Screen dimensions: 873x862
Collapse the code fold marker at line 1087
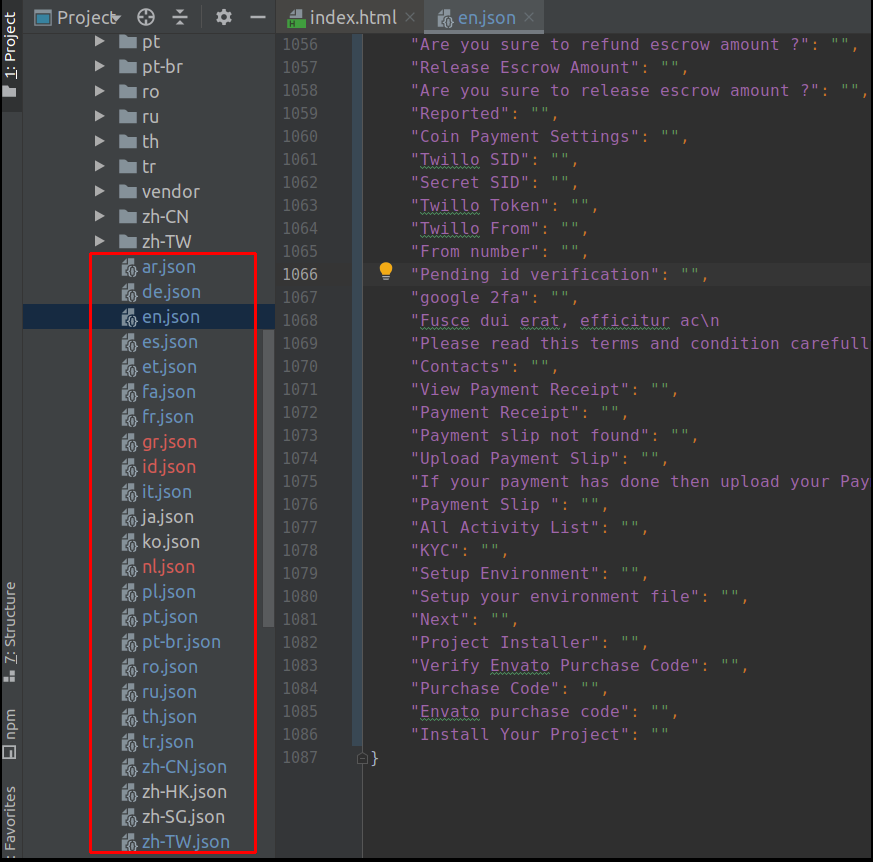click(362, 758)
